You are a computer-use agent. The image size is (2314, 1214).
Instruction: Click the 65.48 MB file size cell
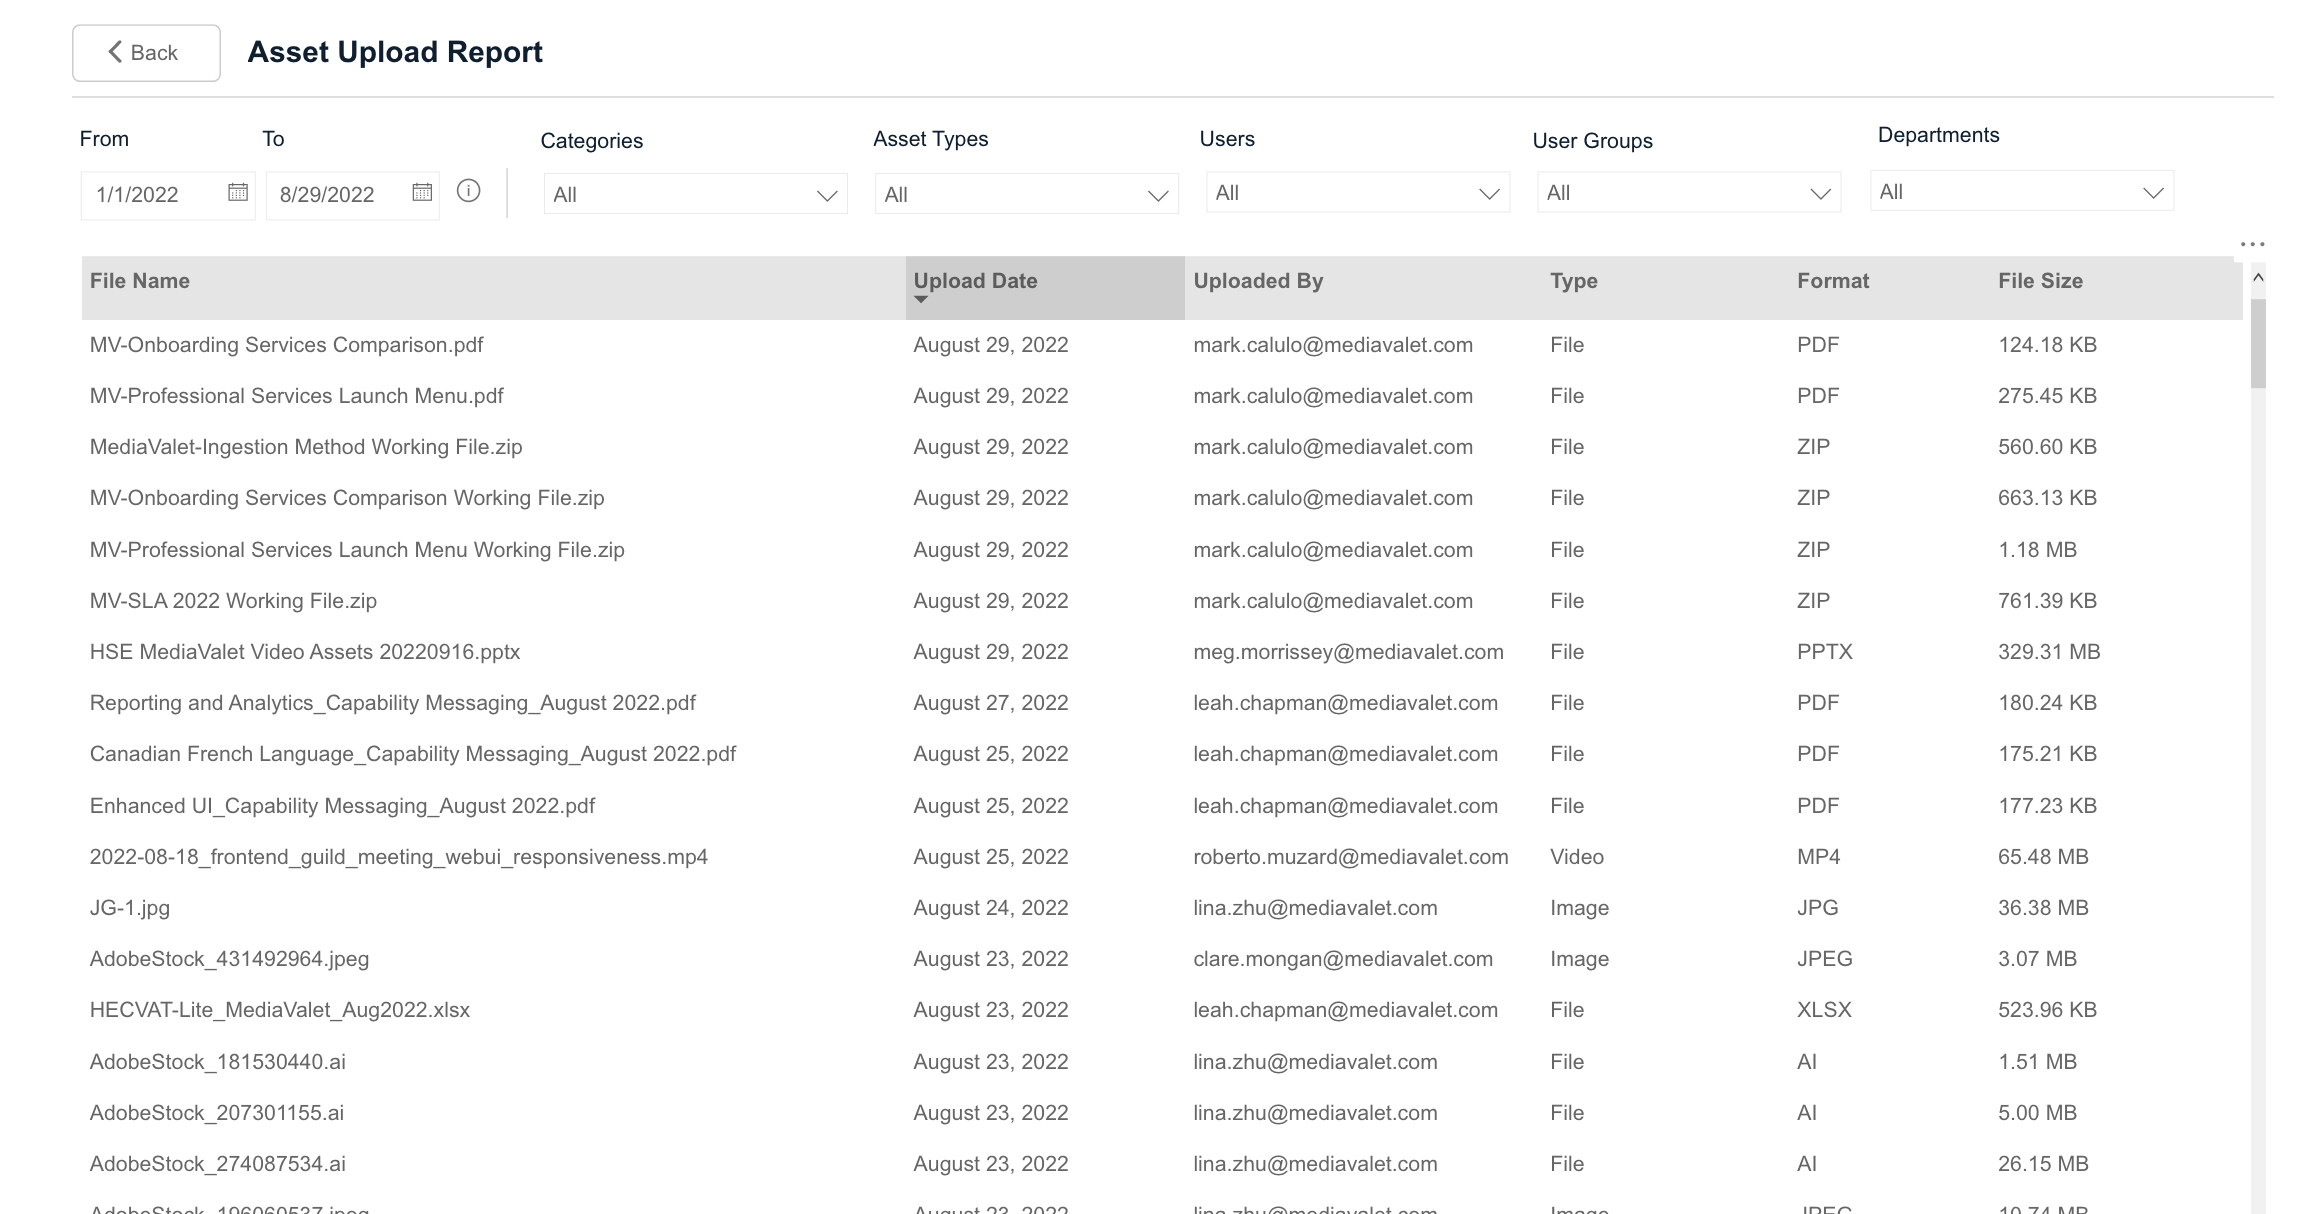click(2043, 857)
